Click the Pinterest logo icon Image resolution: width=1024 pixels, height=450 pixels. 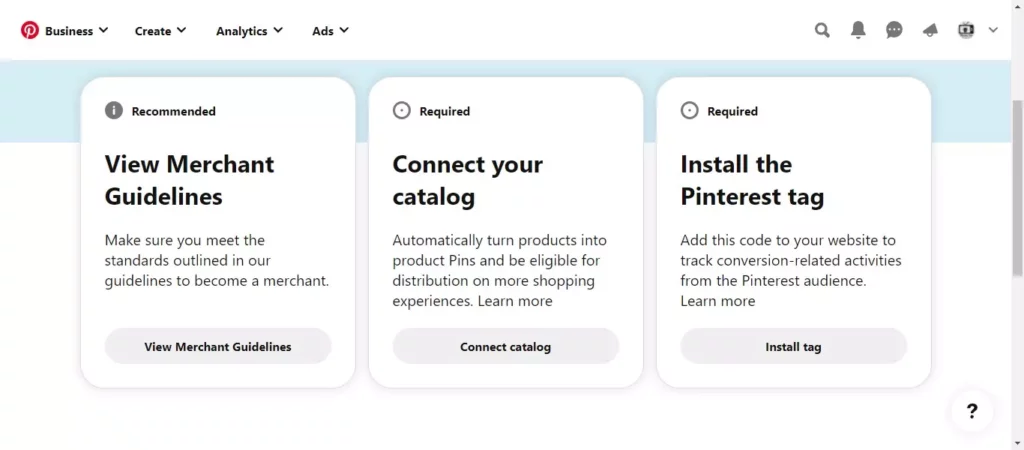30,30
